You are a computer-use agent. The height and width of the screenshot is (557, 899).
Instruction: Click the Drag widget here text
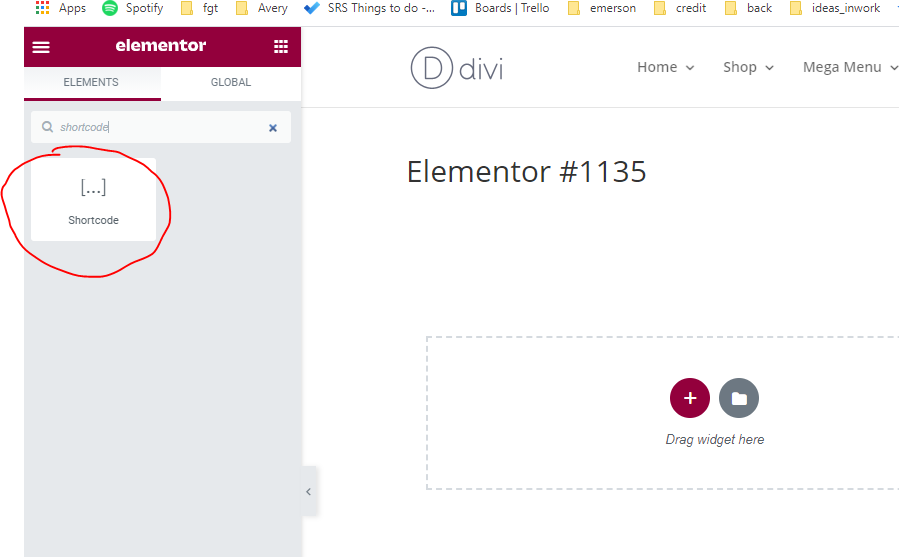coord(714,439)
